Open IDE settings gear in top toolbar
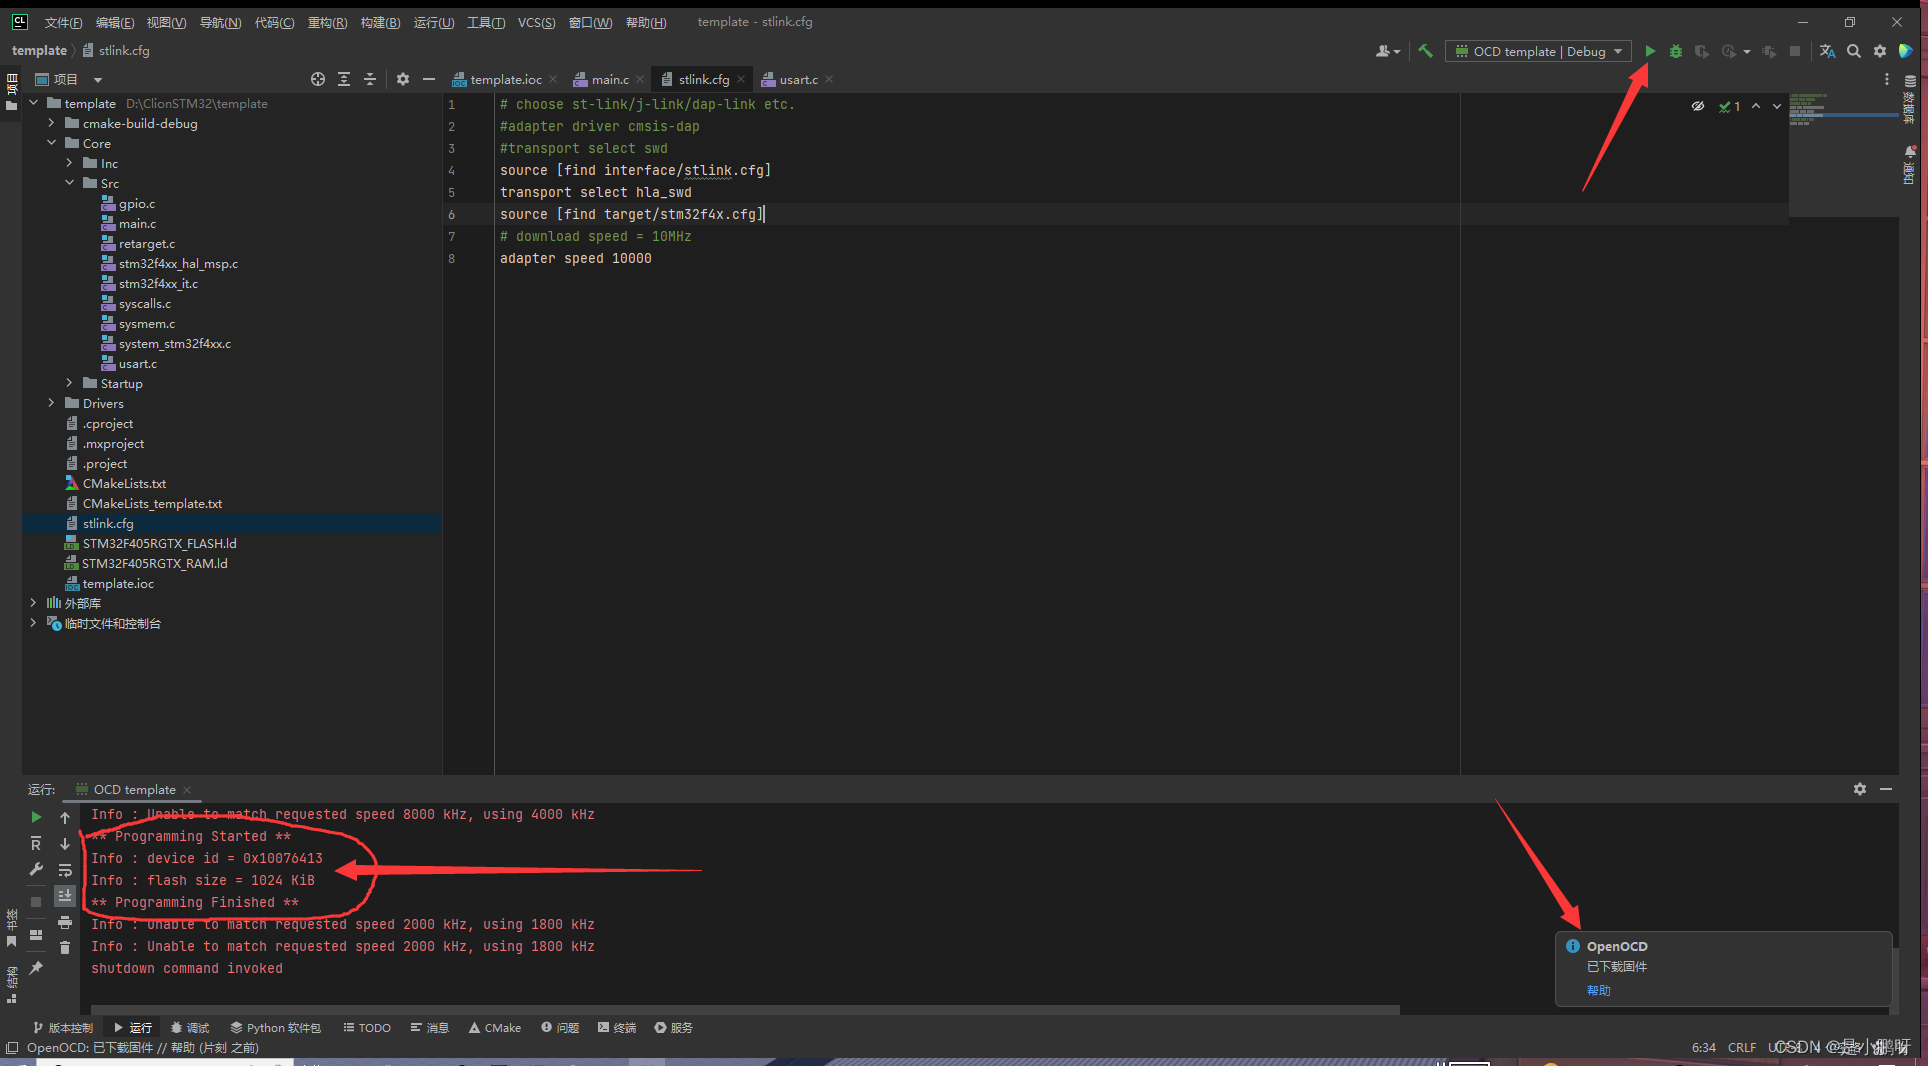Viewport: 1928px width, 1066px height. [1880, 51]
